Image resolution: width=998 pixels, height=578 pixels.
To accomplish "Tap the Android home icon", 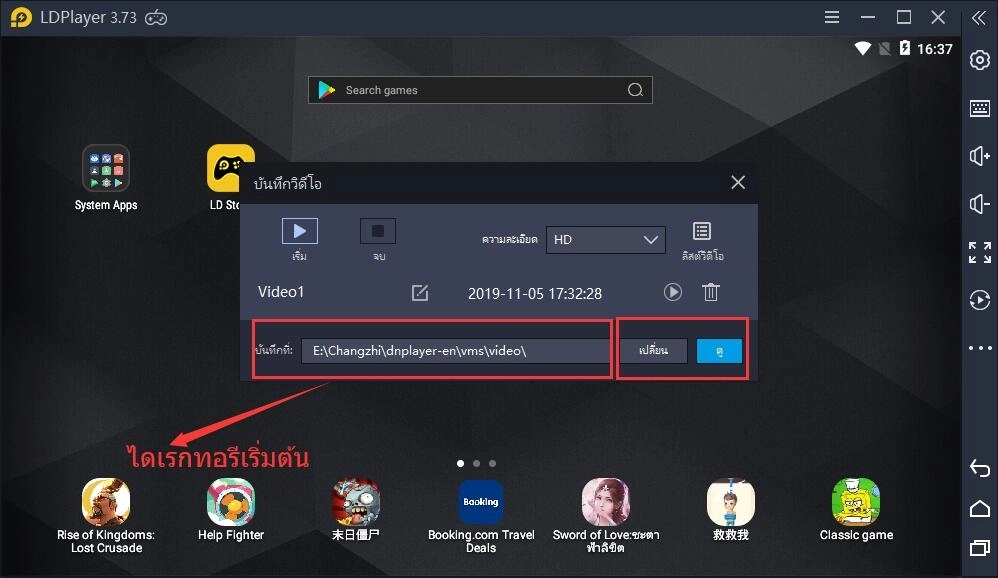I will point(980,508).
